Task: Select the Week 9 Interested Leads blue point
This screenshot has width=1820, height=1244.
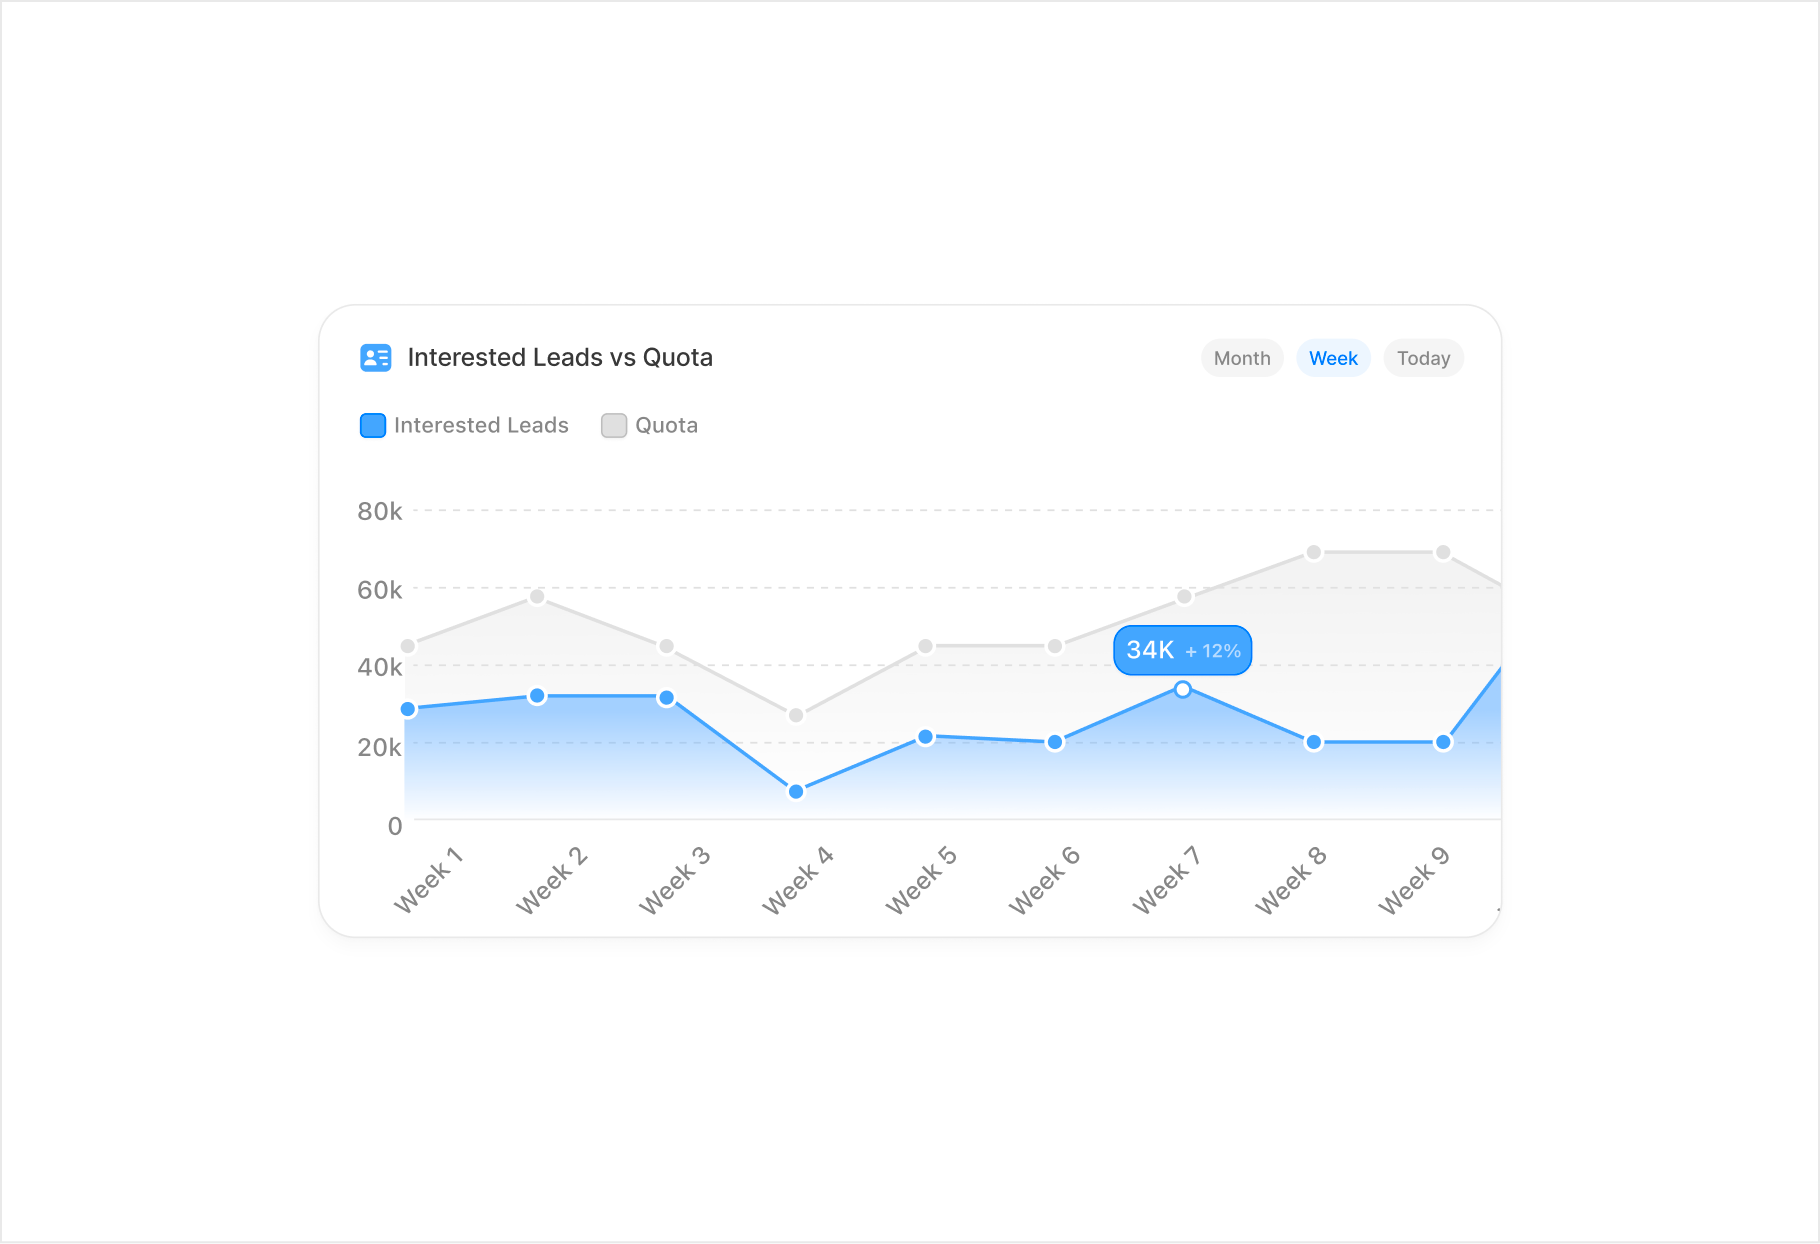Action: [x=1443, y=742]
